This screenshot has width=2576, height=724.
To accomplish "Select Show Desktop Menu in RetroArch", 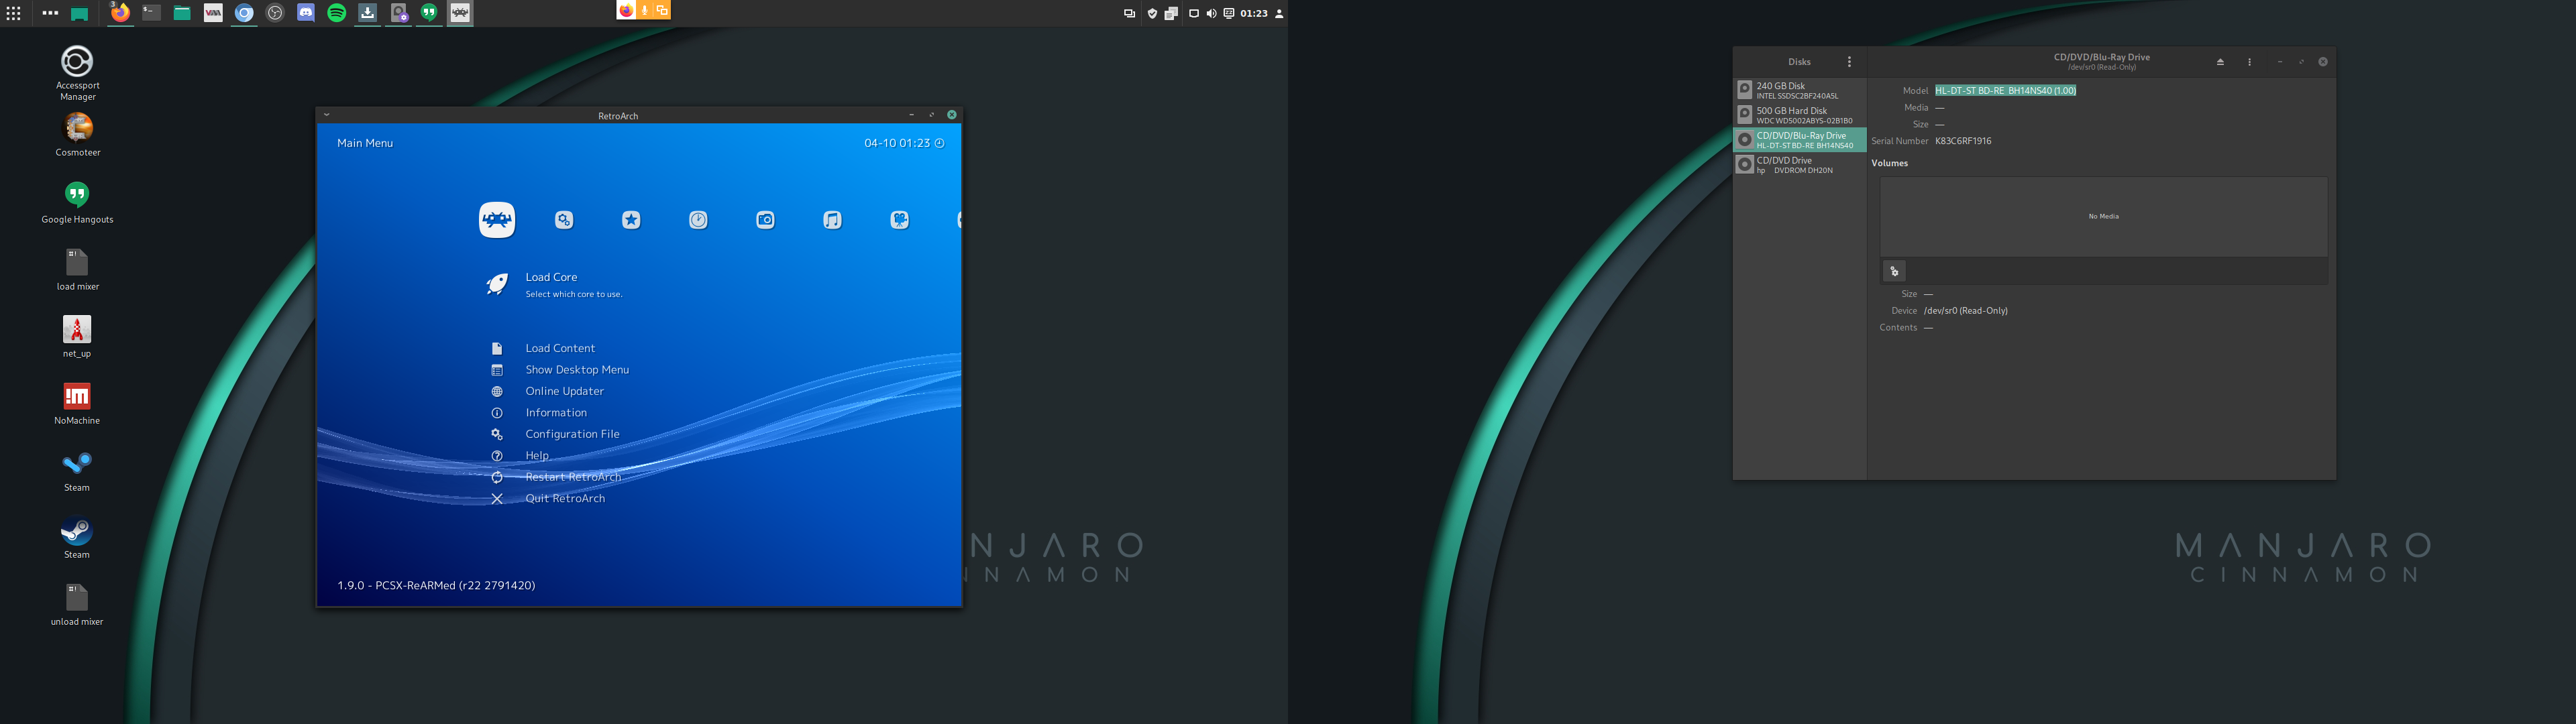I will (577, 369).
